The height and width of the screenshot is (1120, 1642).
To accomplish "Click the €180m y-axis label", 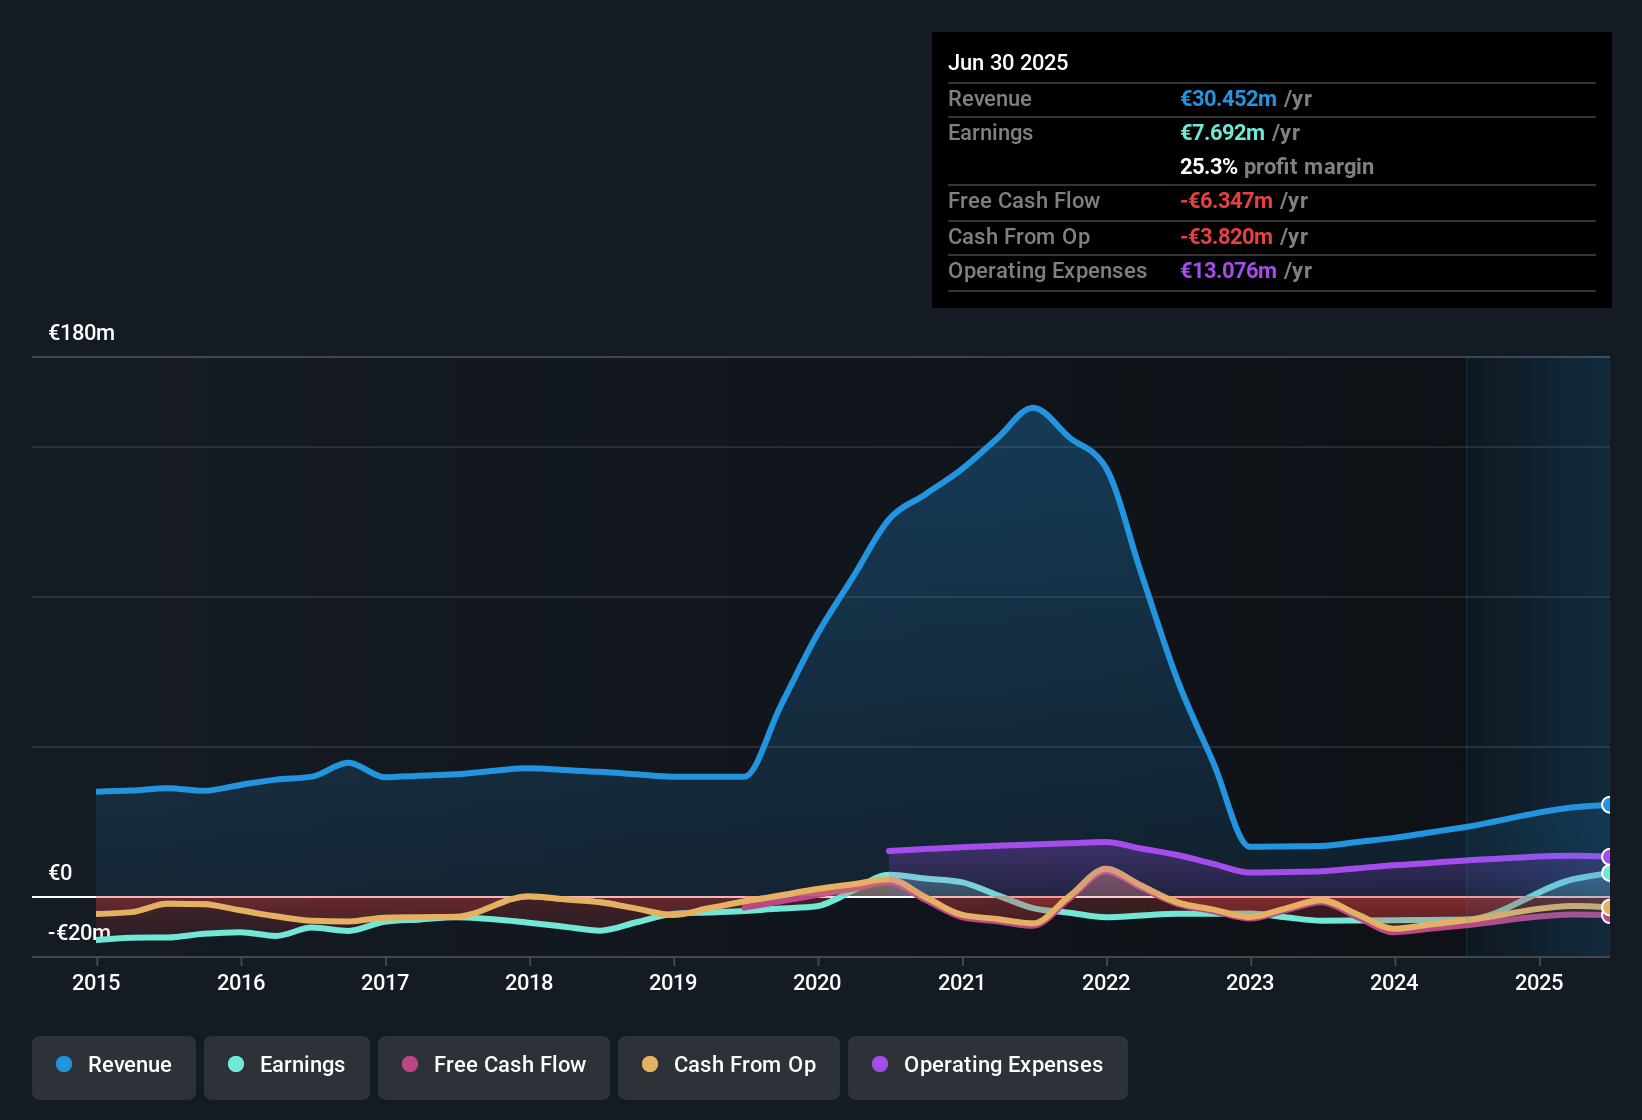I will tap(82, 333).
